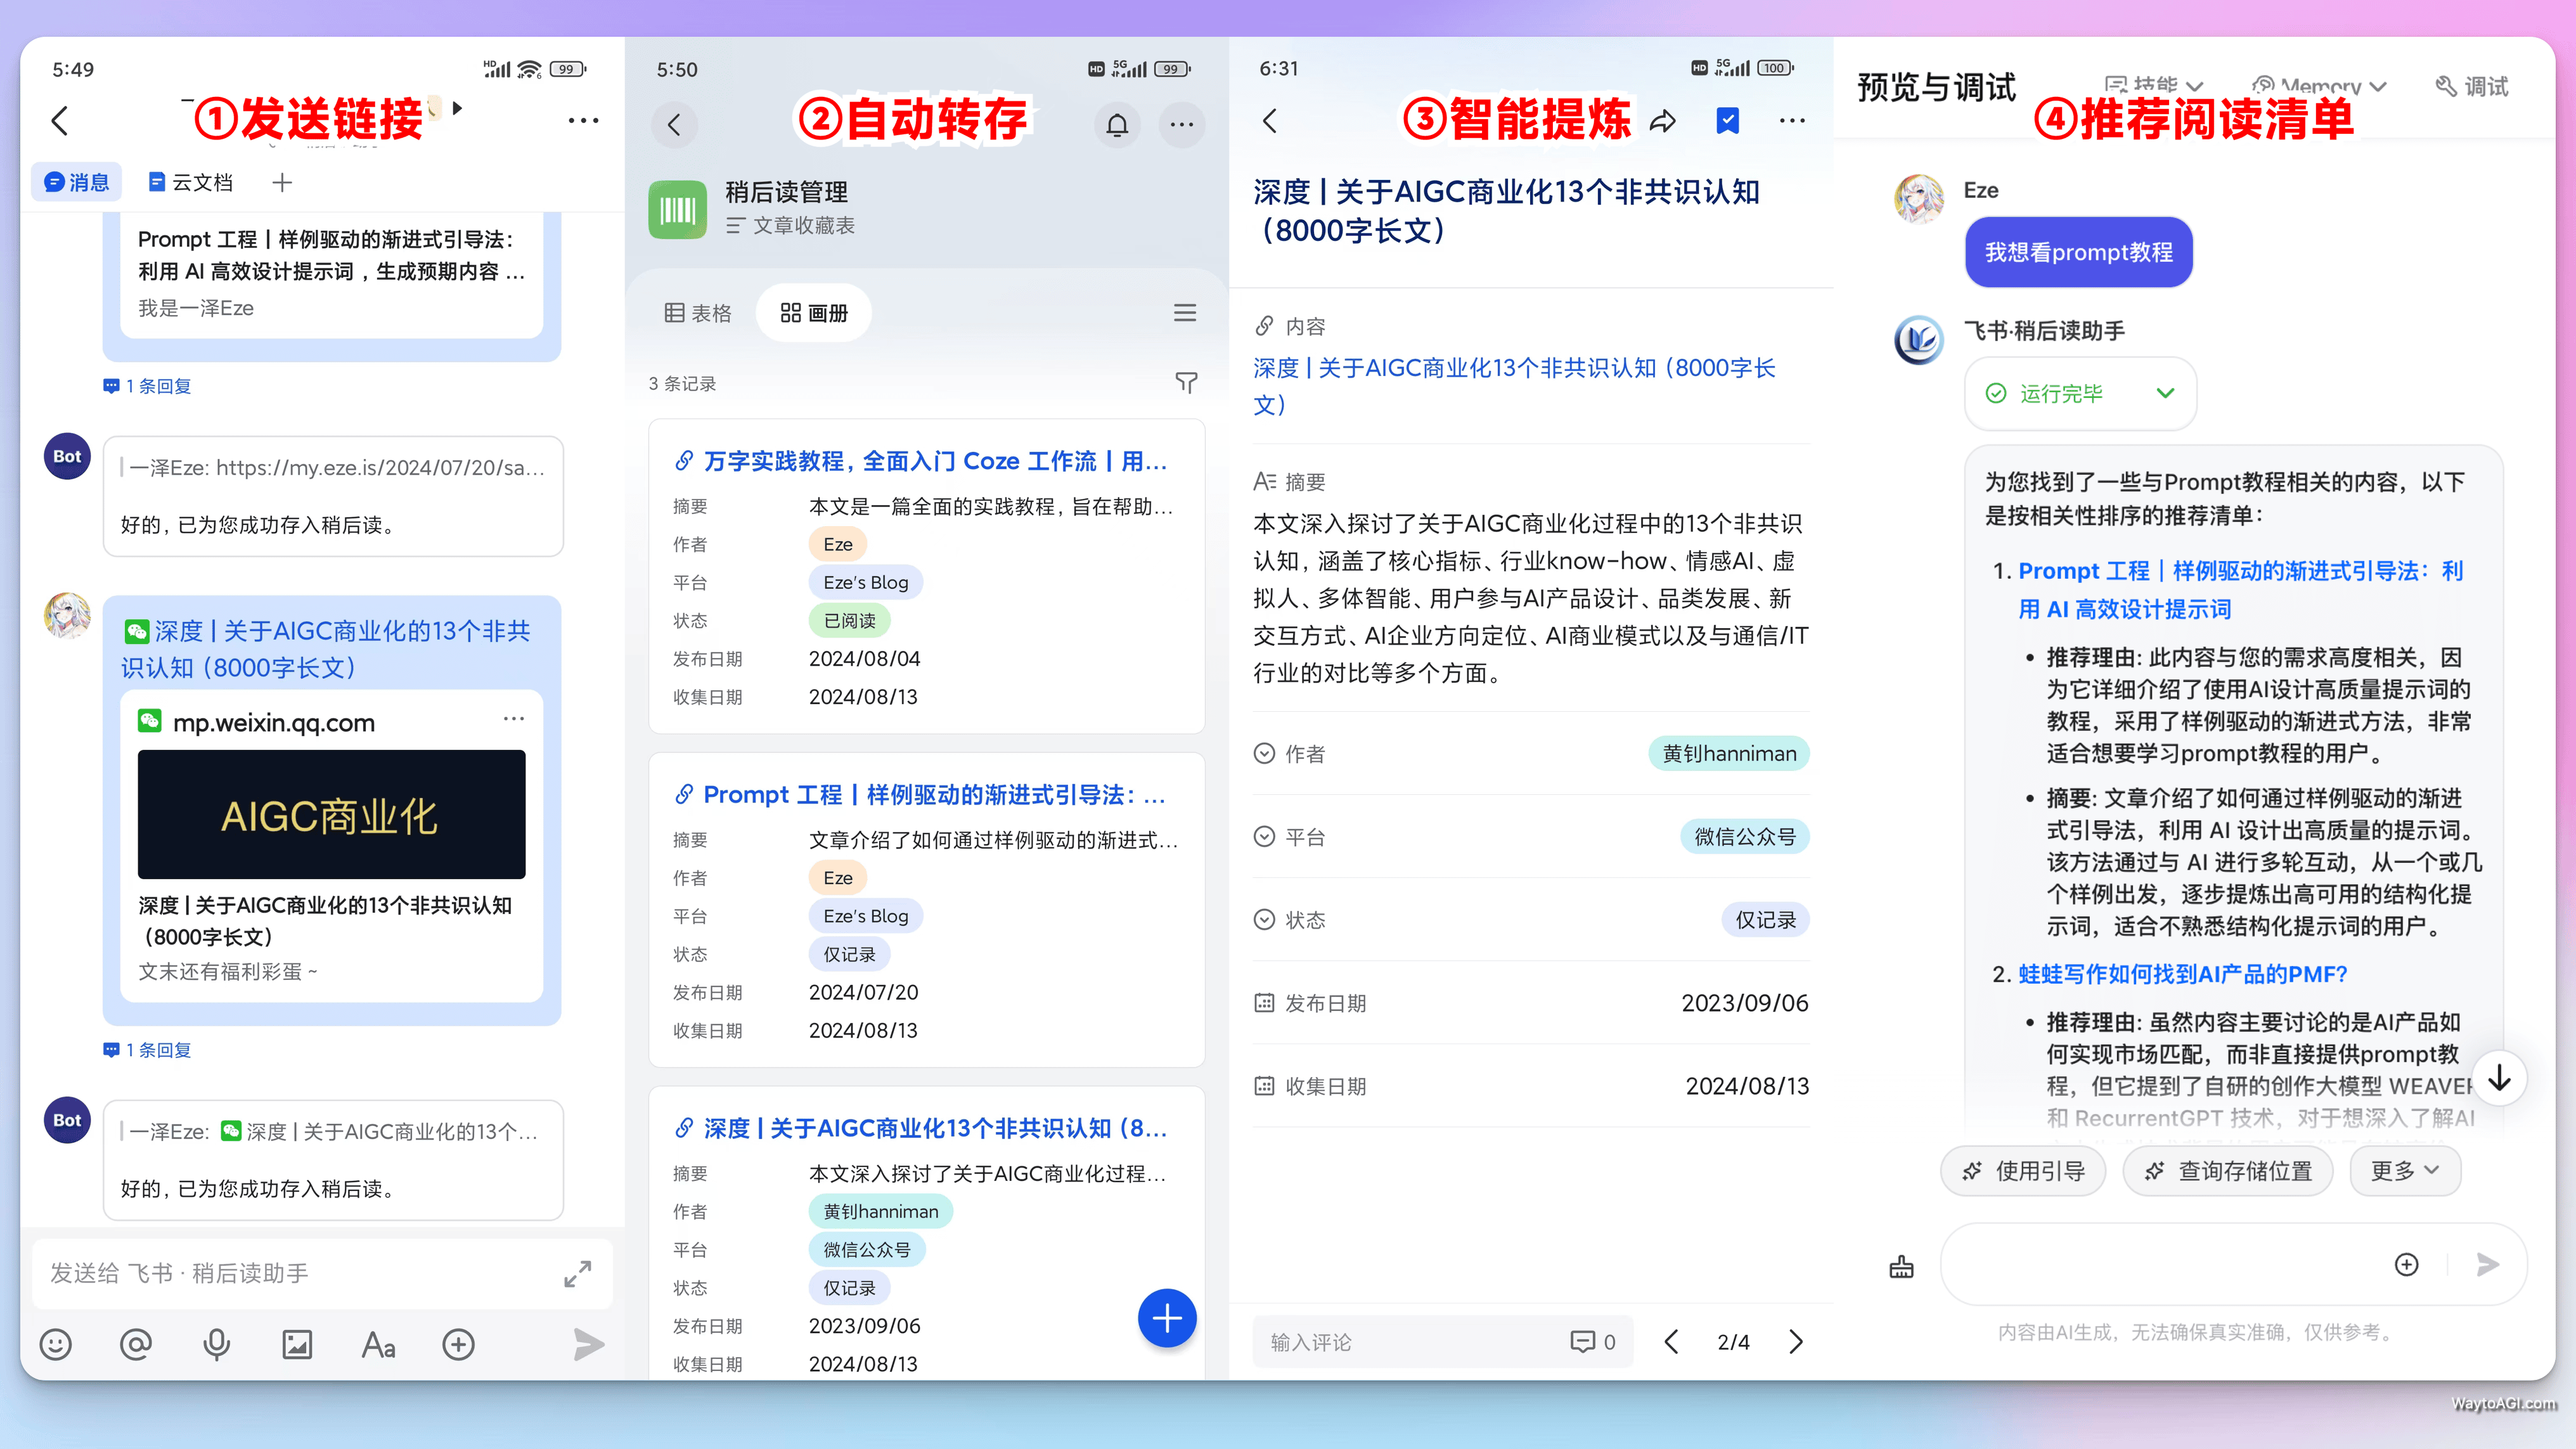The width and height of the screenshot is (2576, 1449).
Task: Add a new record with blue plus button
Action: click(1167, 1319)
